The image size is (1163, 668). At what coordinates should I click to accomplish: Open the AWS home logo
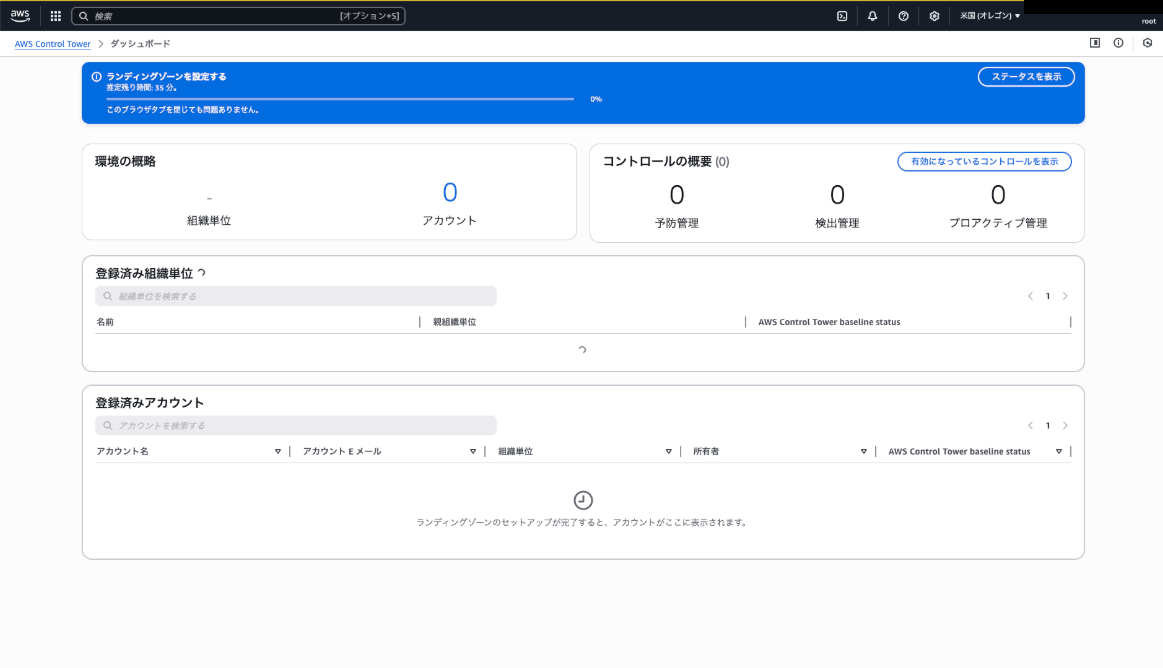point(20,16)
